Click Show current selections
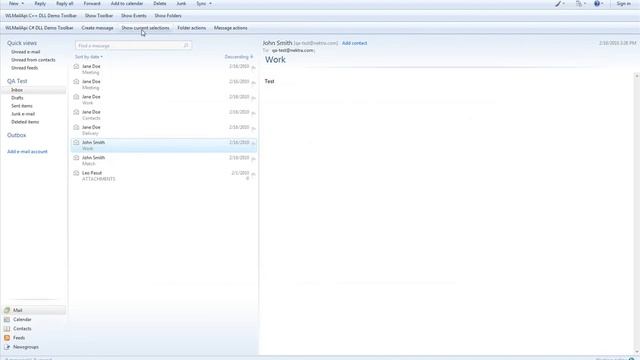This screenshot has height=360, width=640. point(145,28)
